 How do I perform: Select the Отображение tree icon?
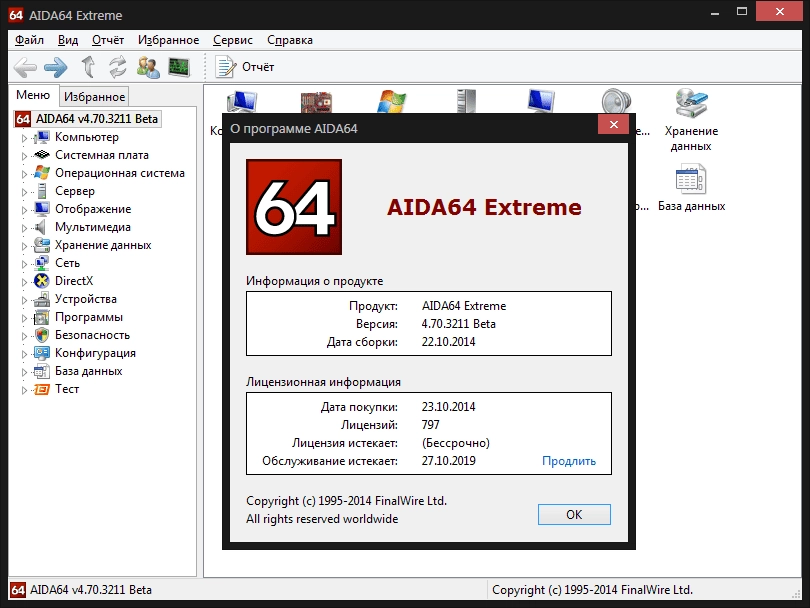tap(41, 209)
